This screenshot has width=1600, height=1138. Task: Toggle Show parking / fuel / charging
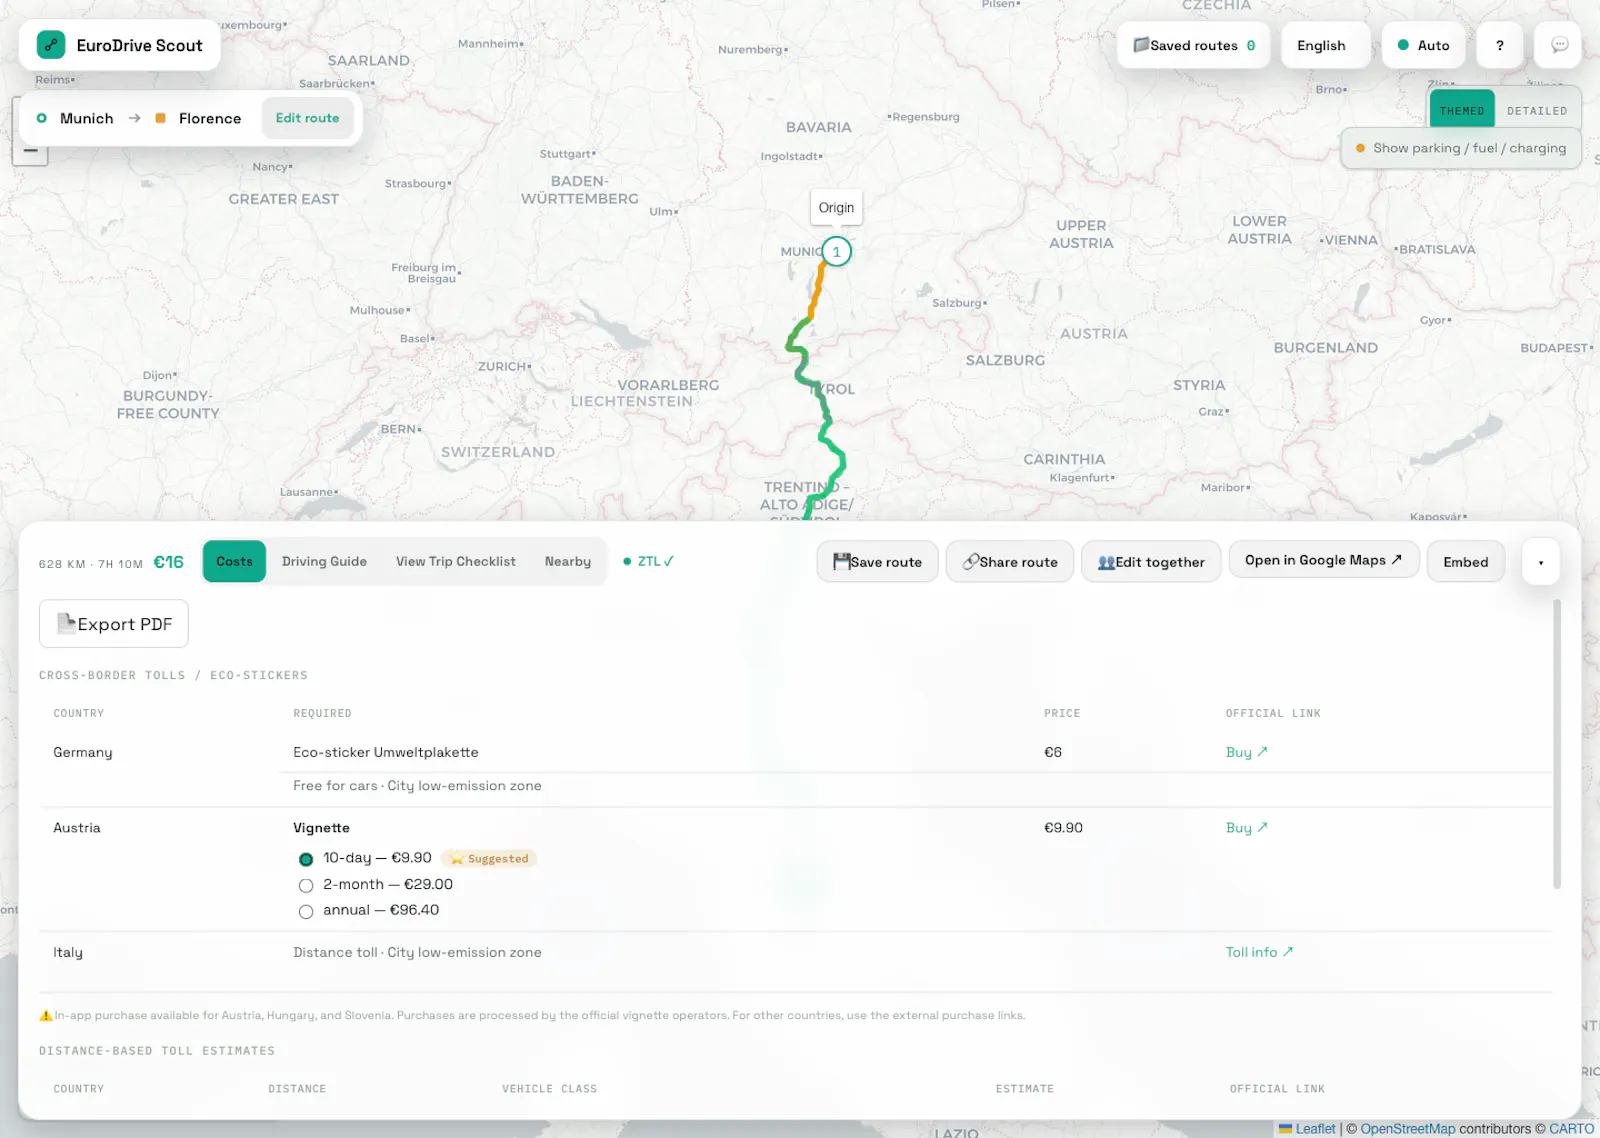coord(1461,148)
